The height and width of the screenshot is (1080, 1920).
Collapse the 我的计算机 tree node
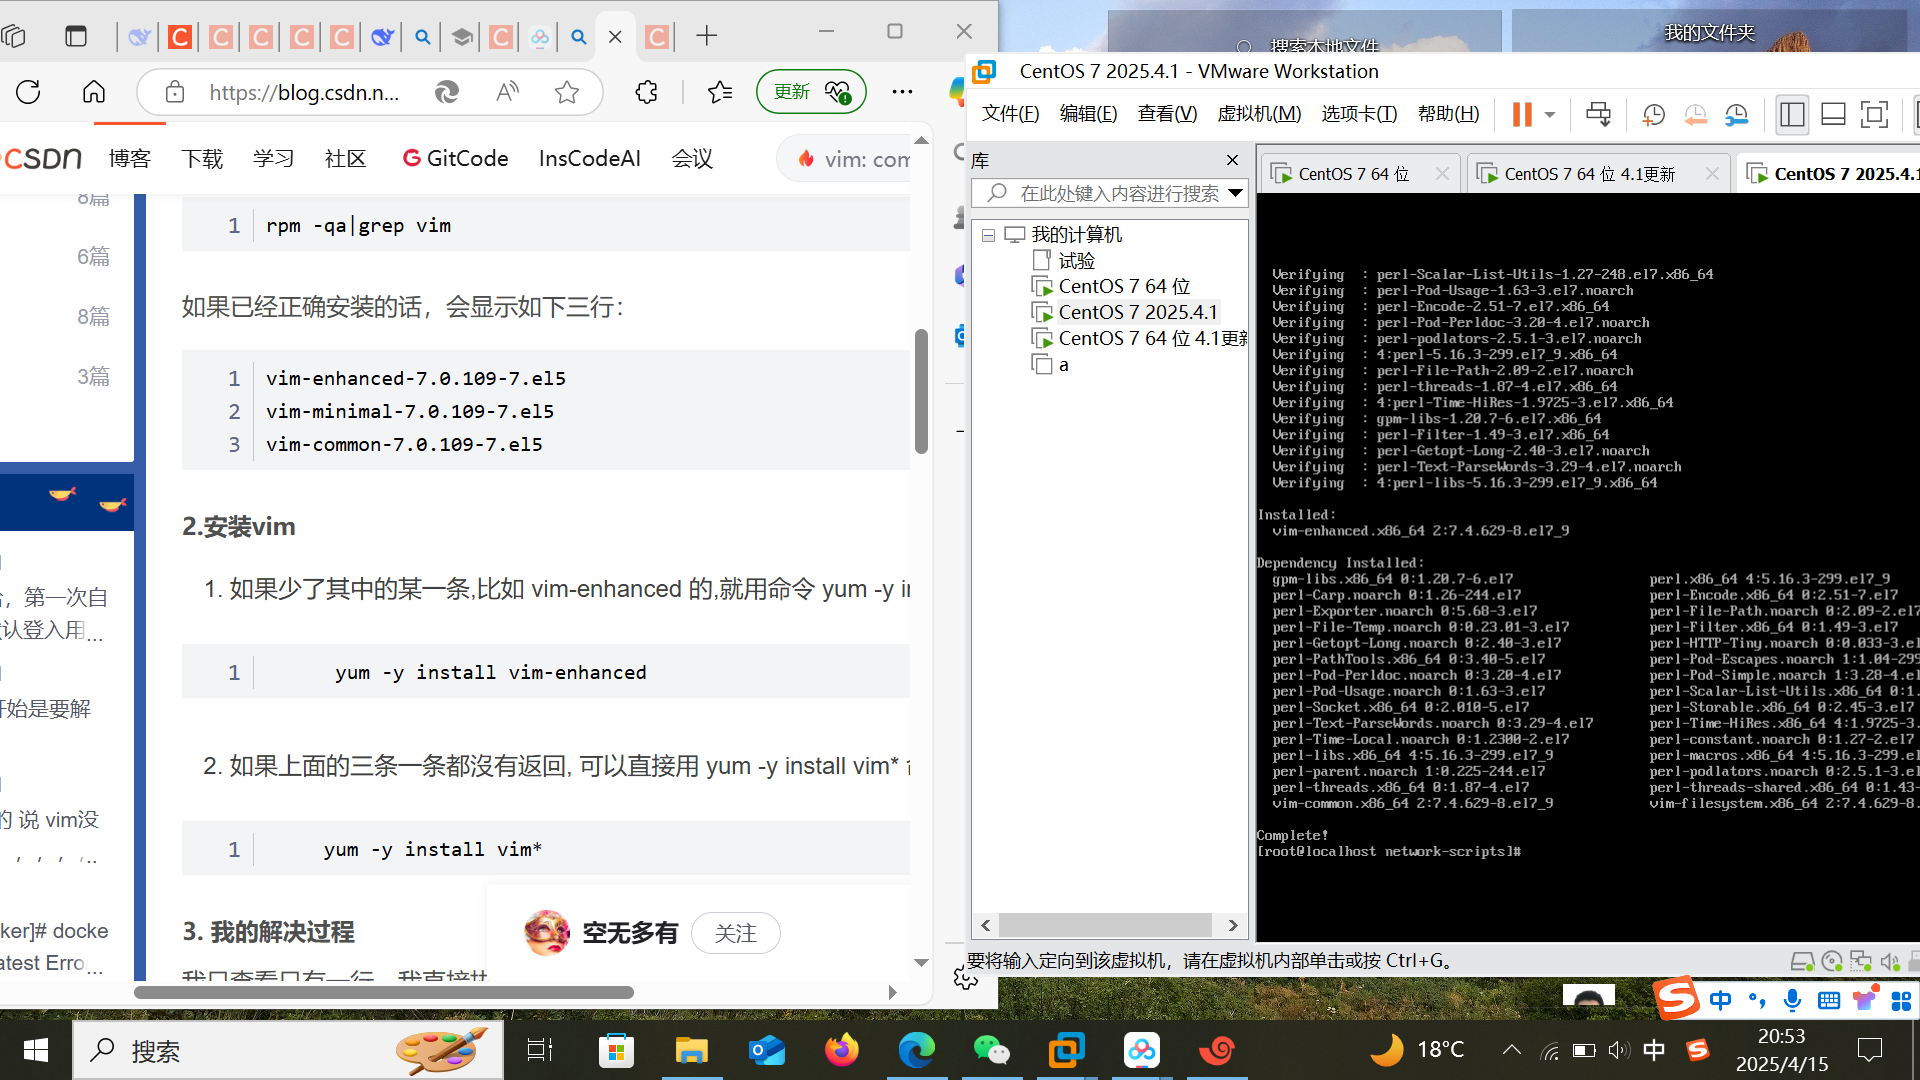click(988, 235)
